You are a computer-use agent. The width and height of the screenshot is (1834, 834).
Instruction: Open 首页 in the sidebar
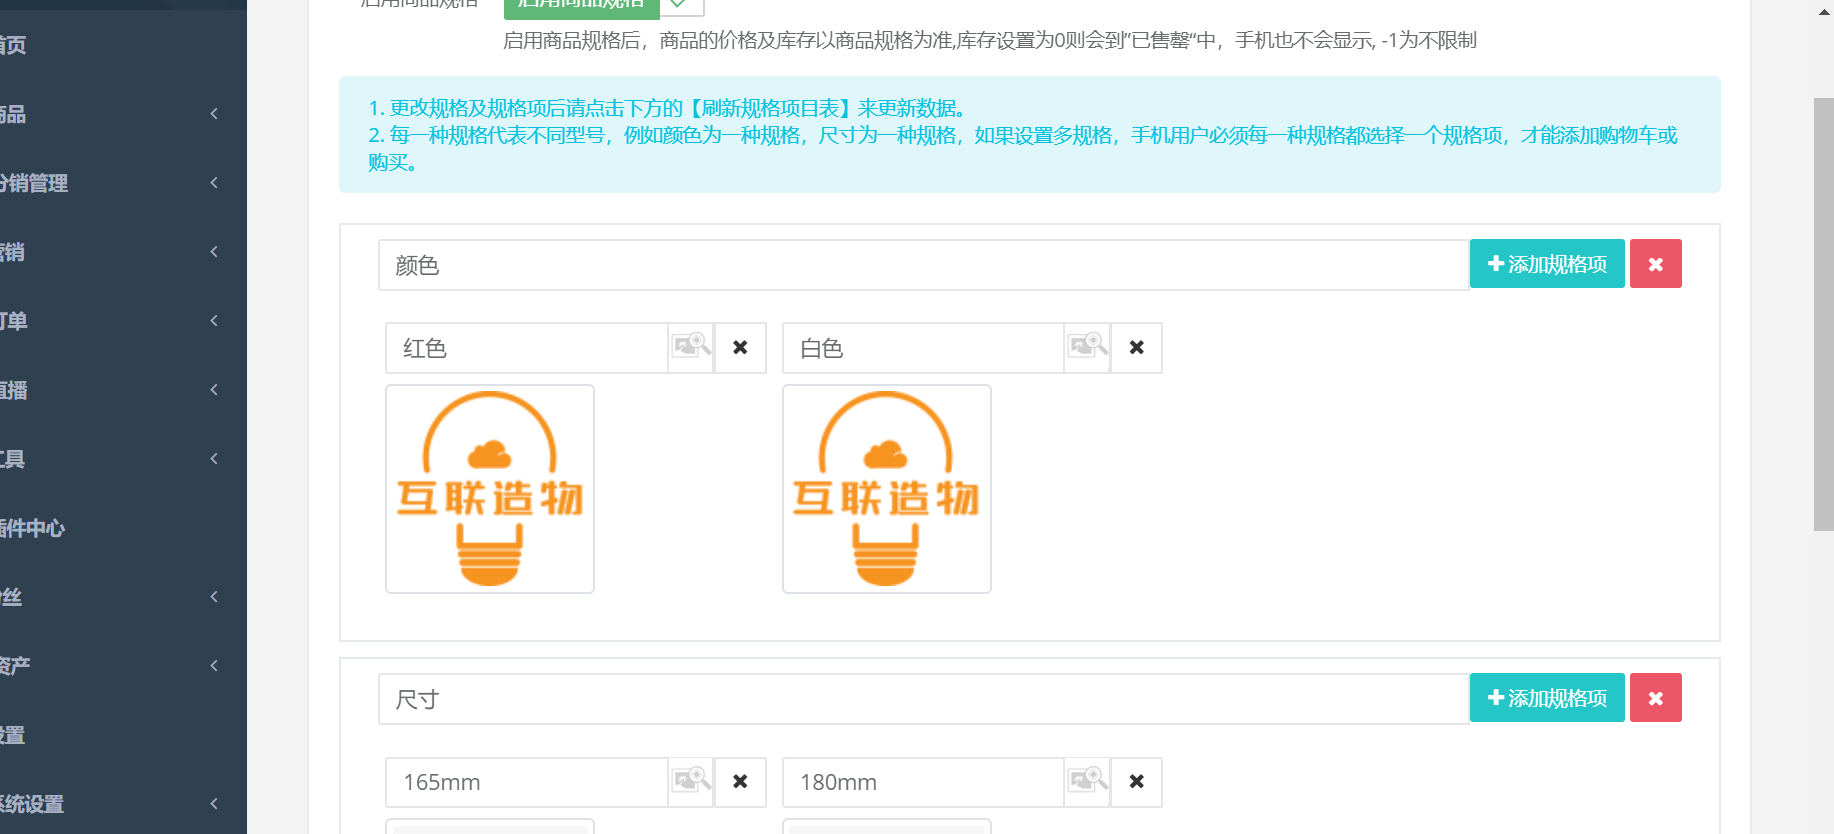123,45
